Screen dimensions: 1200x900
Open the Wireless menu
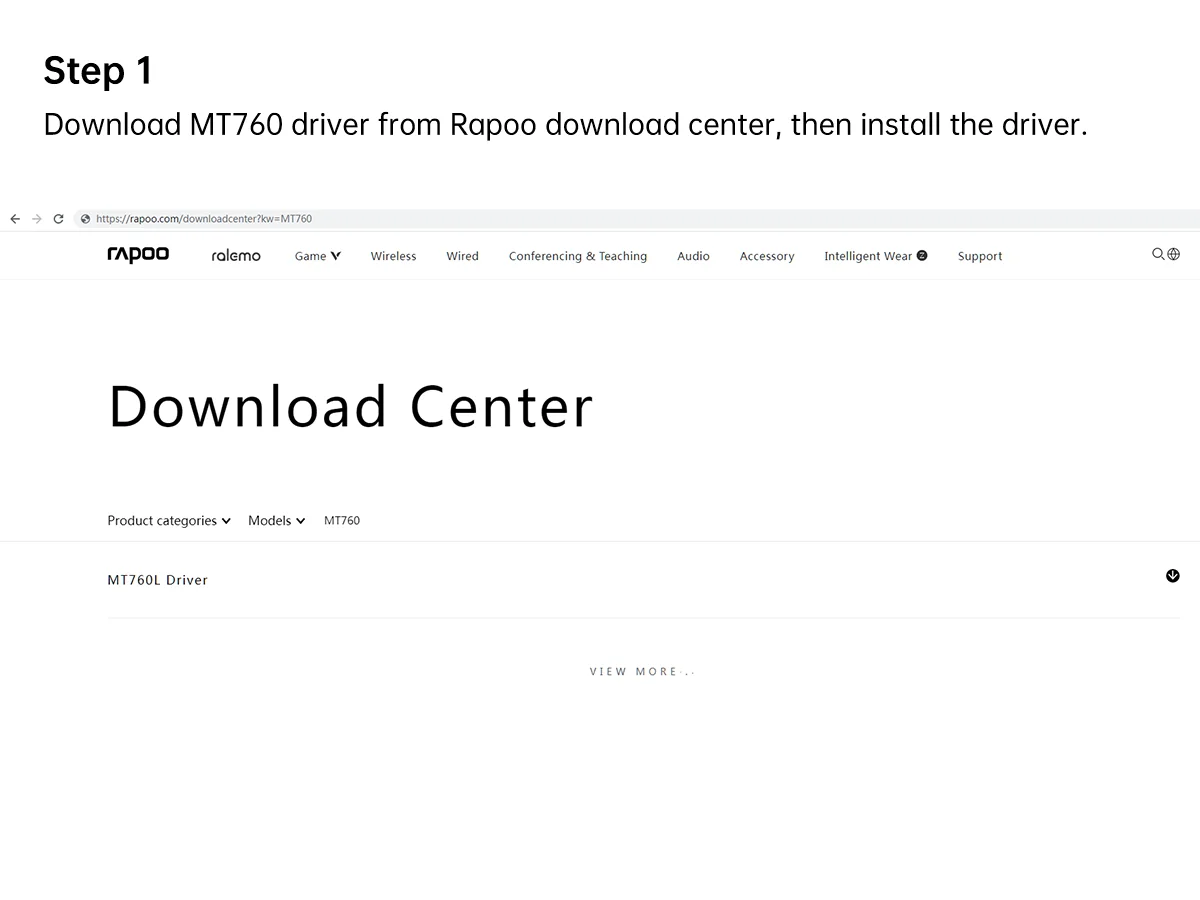point(393,256)
